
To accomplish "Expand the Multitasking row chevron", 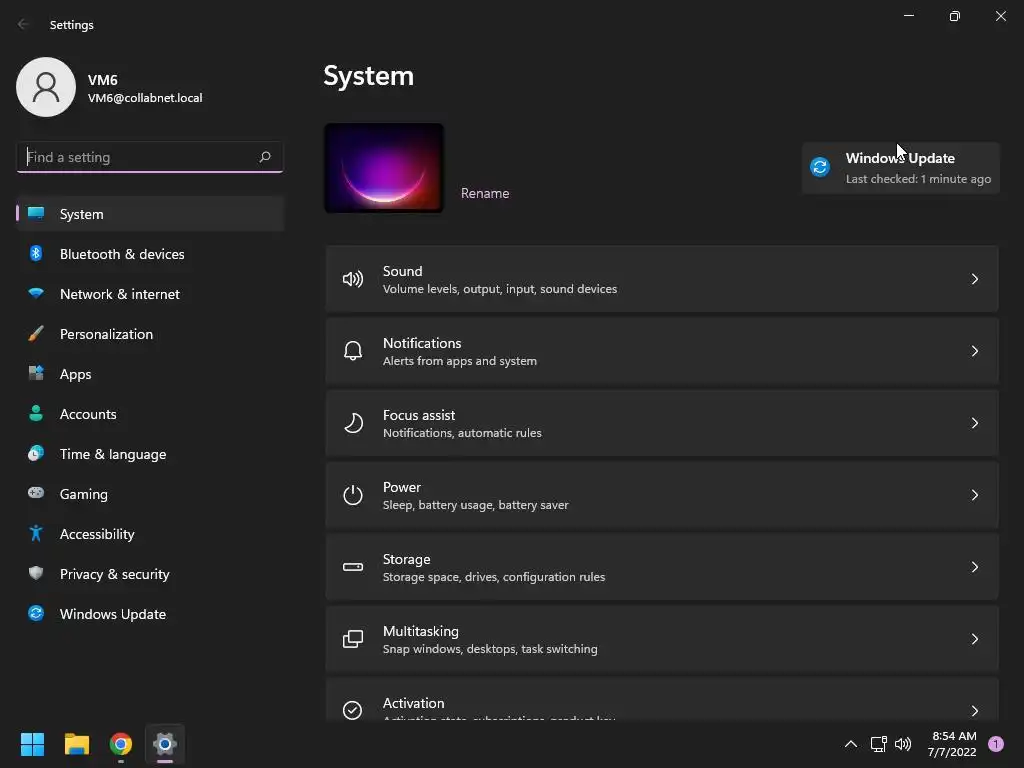I will pos(974,639).
